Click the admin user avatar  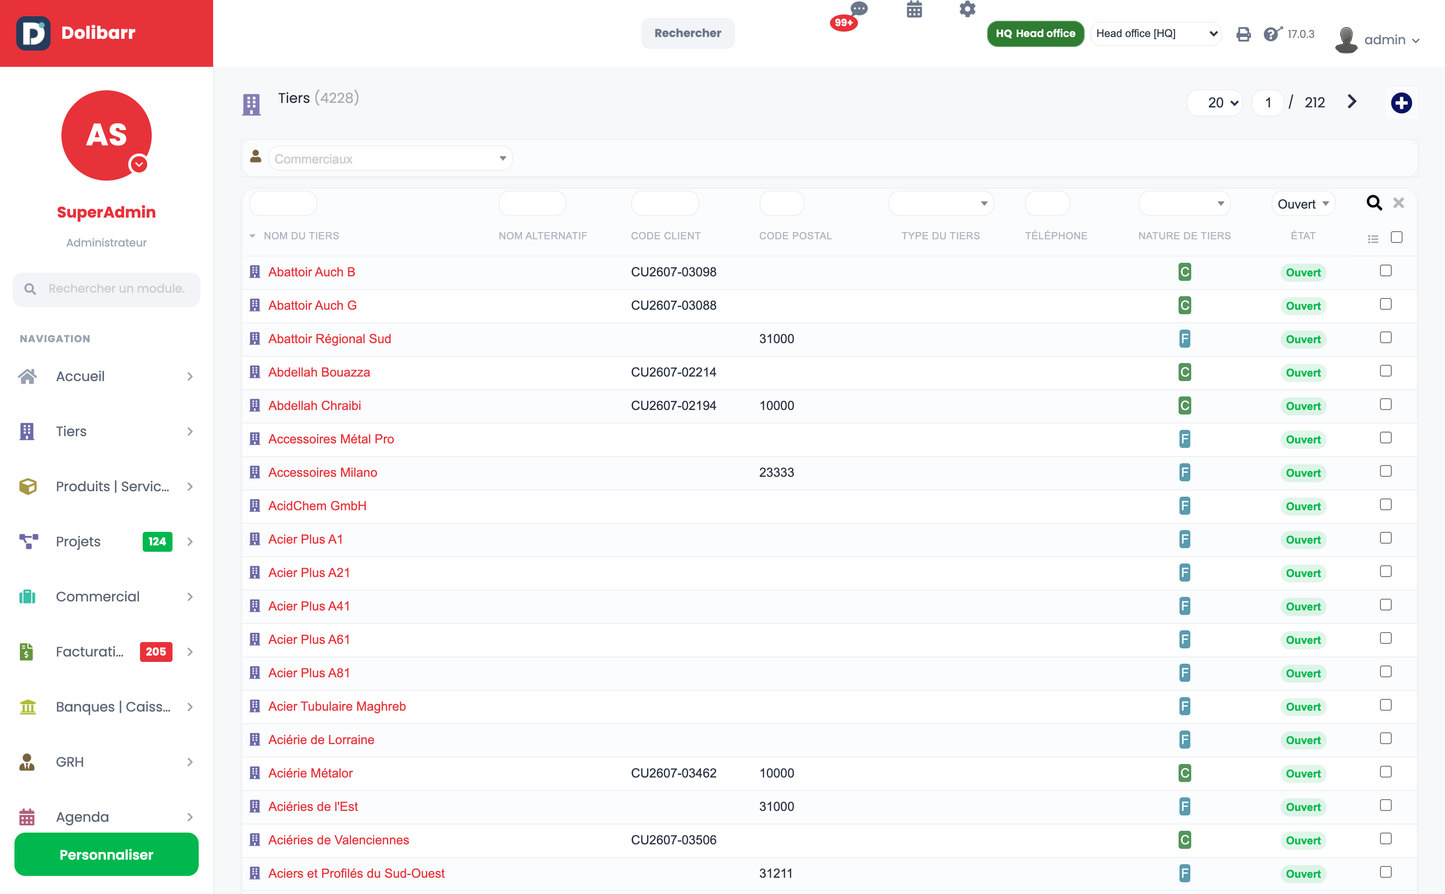pyautogui.click(x=1346, y=39)
